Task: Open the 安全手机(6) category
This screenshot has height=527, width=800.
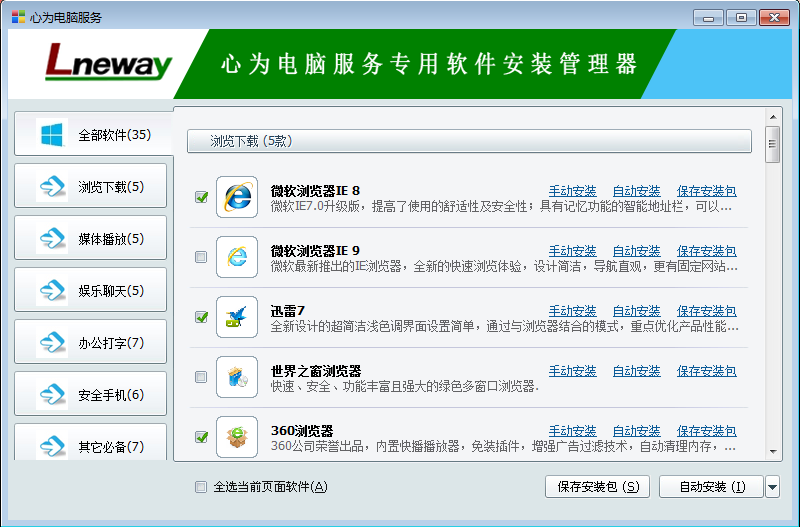Action: coord(91,395)
